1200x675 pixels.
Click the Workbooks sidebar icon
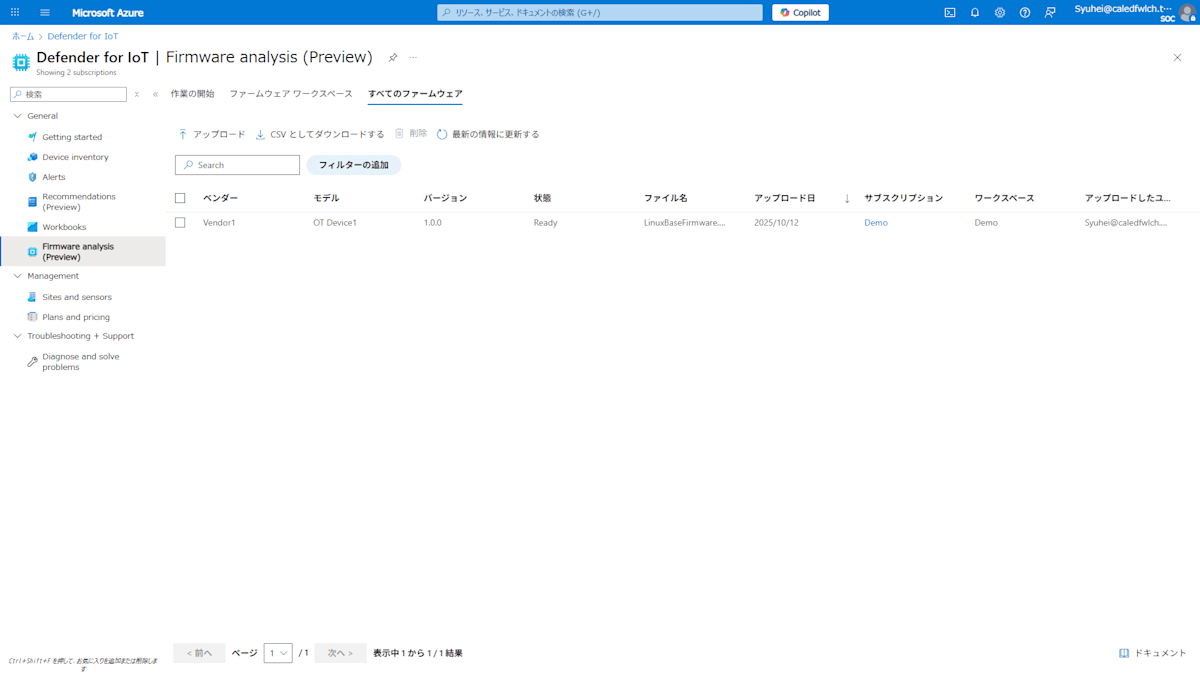pos(32,227)
